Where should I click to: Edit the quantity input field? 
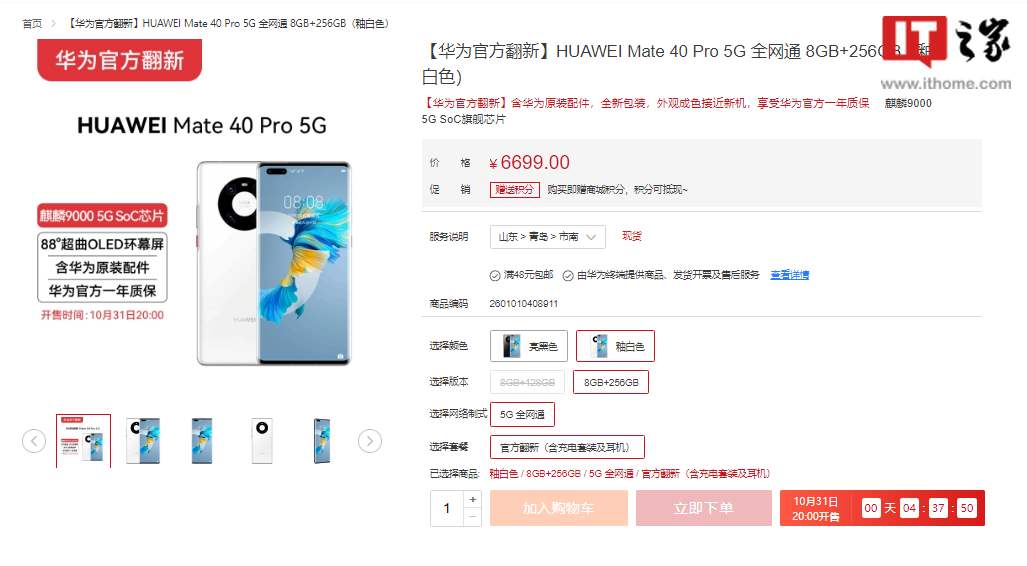click(x=447, y=508)
